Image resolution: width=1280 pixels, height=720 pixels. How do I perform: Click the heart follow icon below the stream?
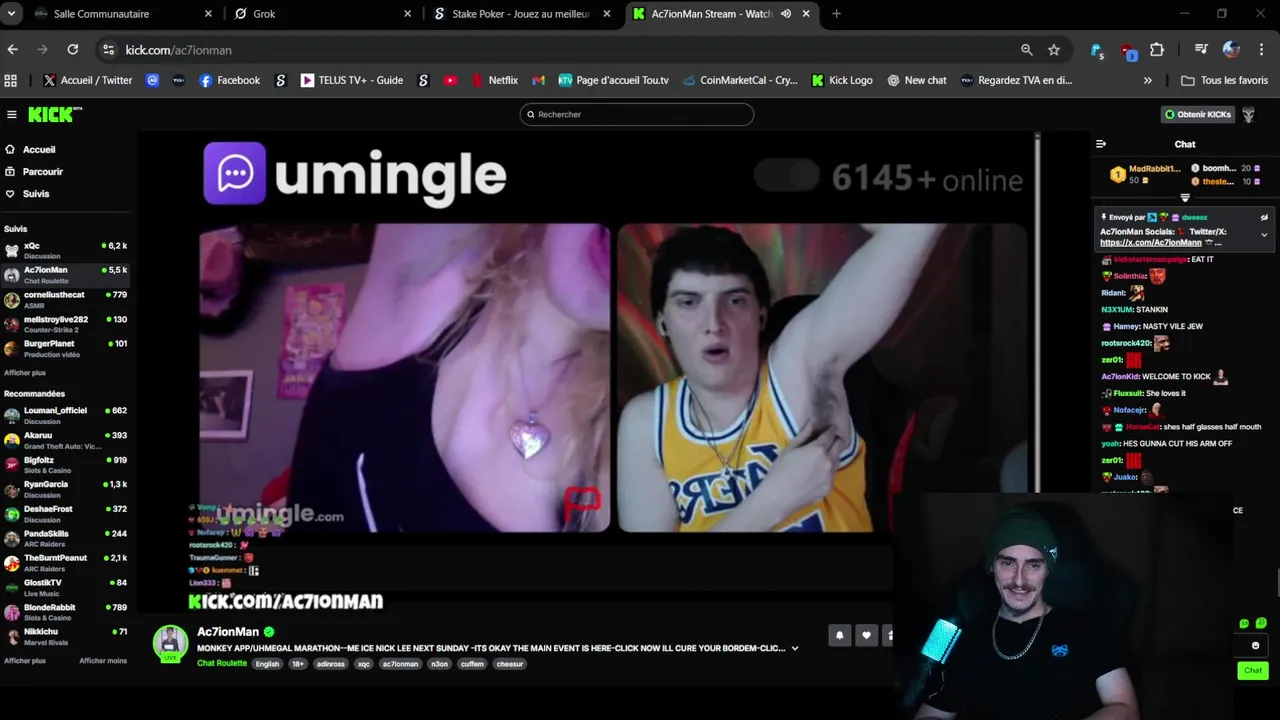[x=866, y=635]
